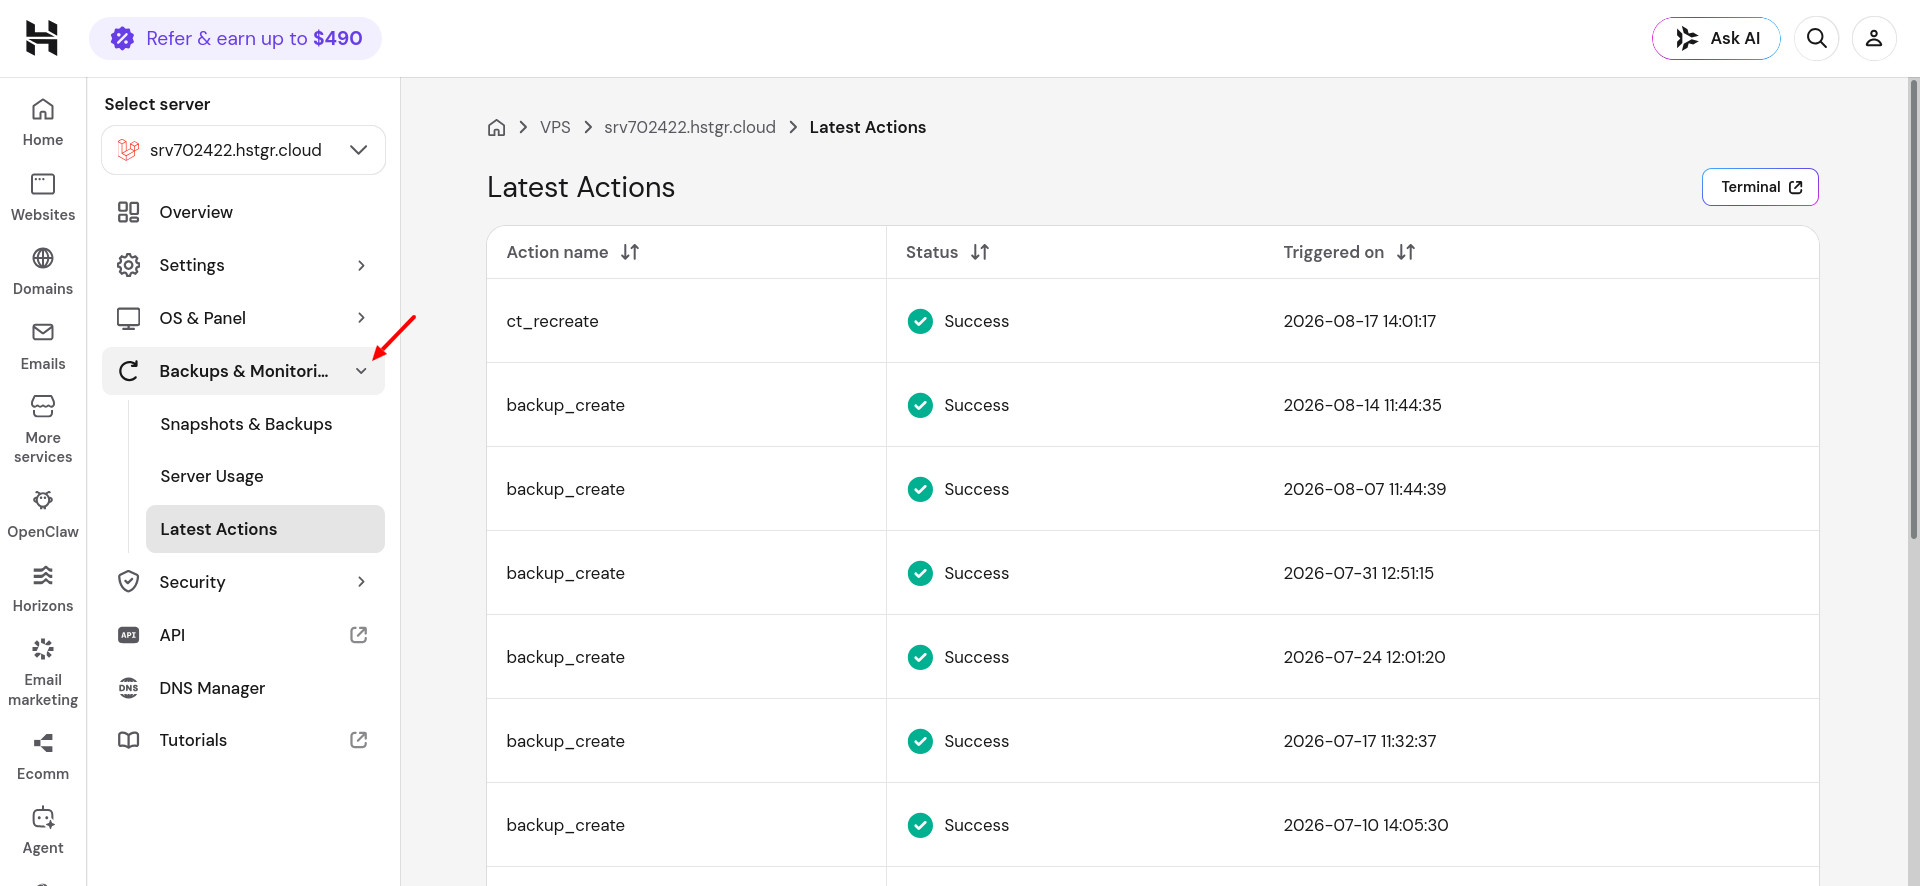Open Agent sidebar item
This screenshot has height=886, width=1920.
[x=43, y=831]
